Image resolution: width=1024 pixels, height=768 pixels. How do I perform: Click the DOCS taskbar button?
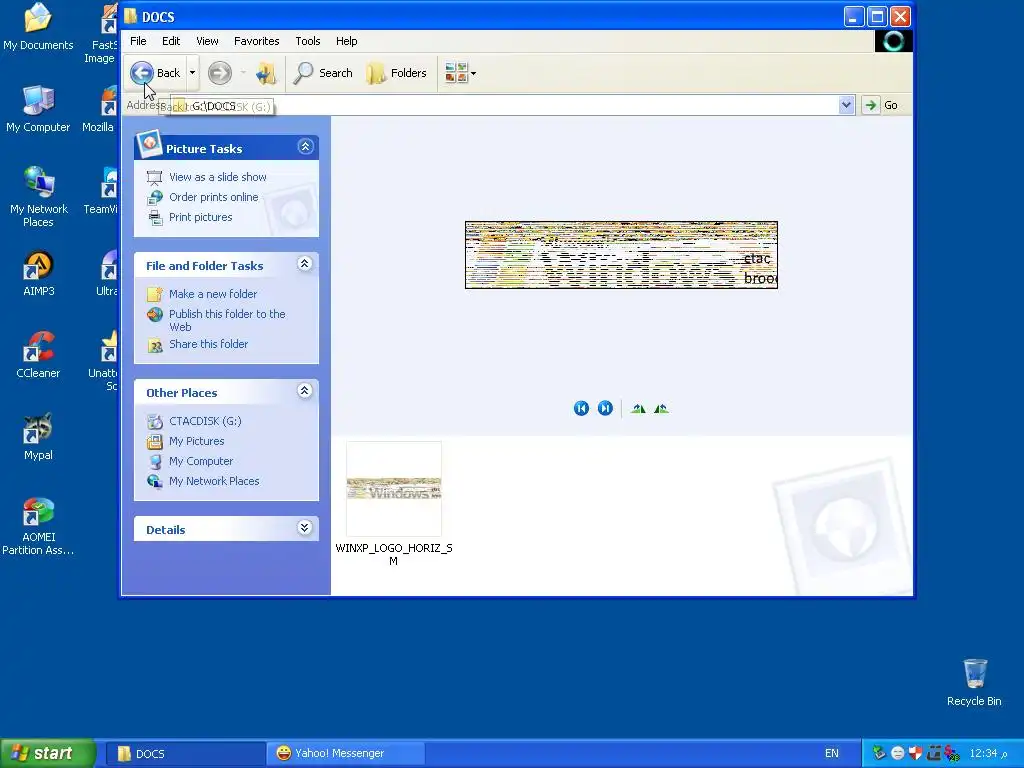pyautogui.click(x=184, y=754)
